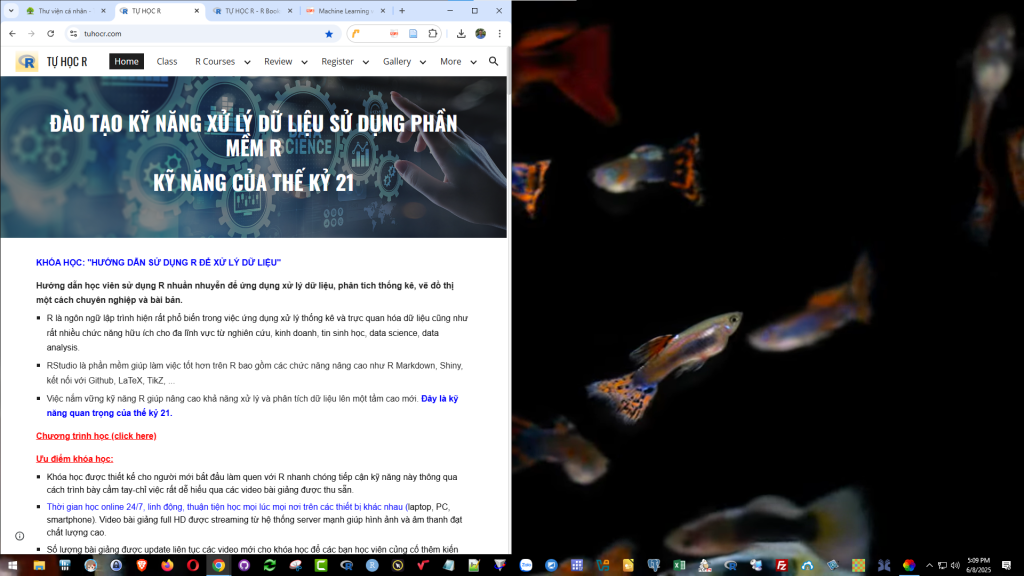Click the info icon at the page bottom-left

20,536
